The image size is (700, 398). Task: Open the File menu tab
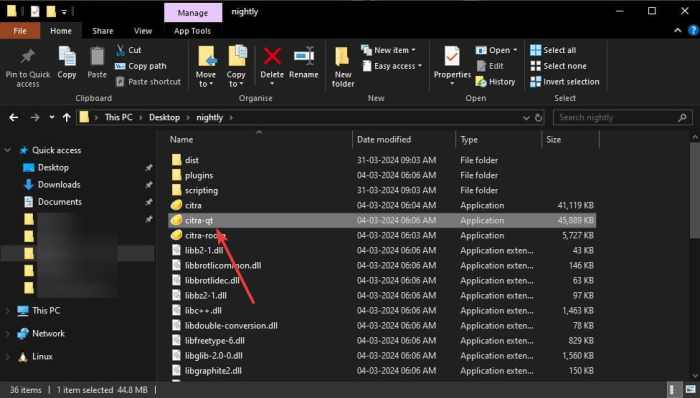click(x=20, y=31)
